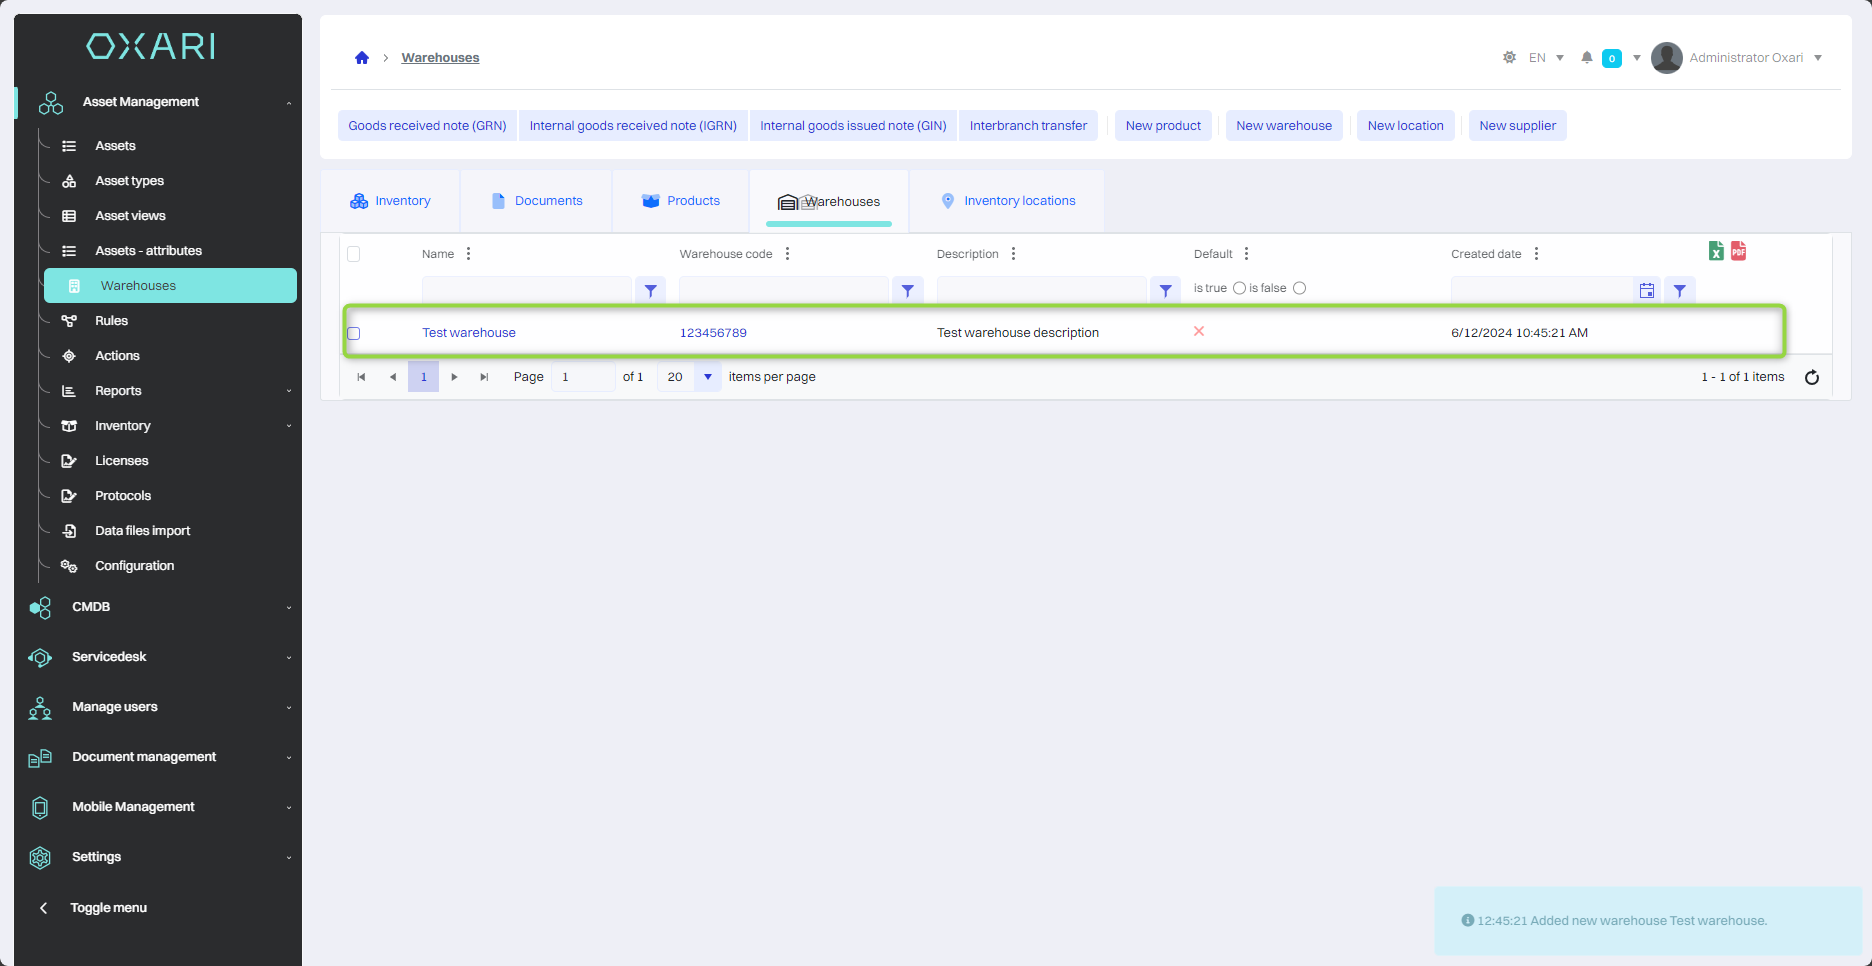Export the table to PDF
Viewport: 1872px width, 966px height.
click(1739, 251)
